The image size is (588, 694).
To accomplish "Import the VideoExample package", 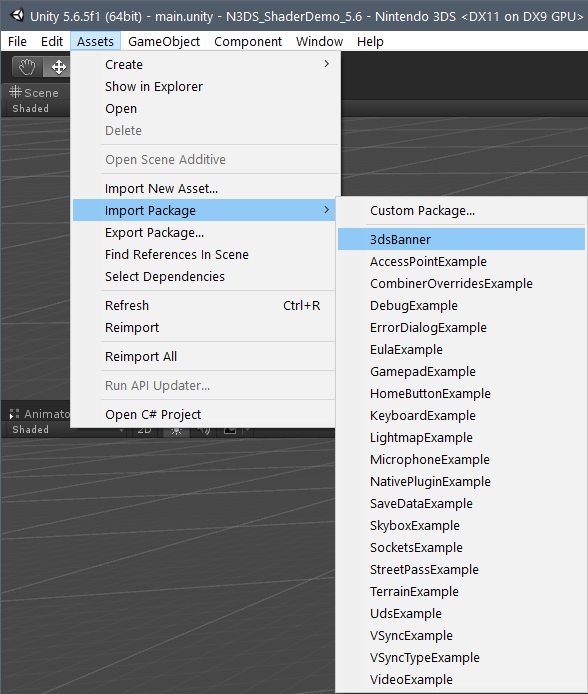I will click(461, 680).
